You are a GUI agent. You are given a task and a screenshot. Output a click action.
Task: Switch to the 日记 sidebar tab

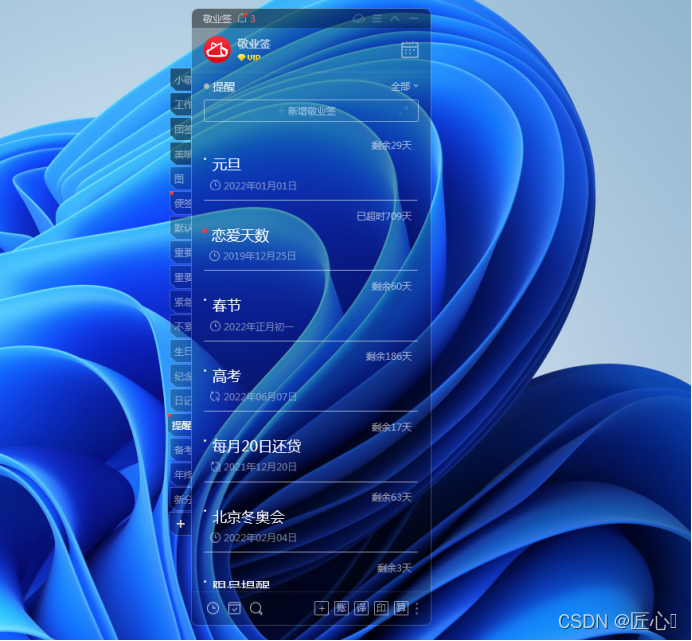(182, 400)
